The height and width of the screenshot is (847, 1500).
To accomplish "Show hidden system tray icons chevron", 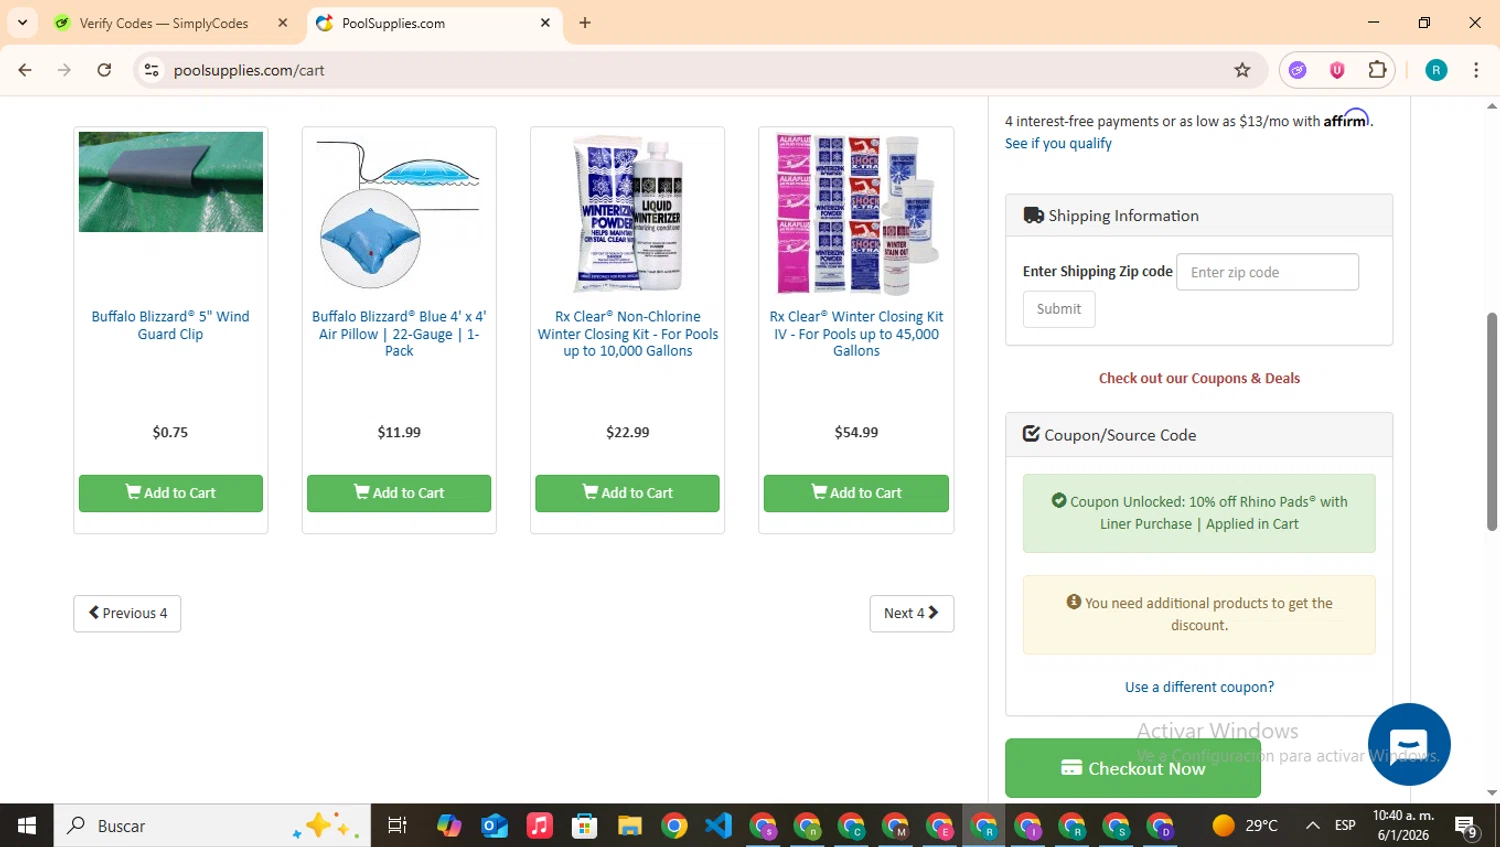I will (x=1312, y=826).
